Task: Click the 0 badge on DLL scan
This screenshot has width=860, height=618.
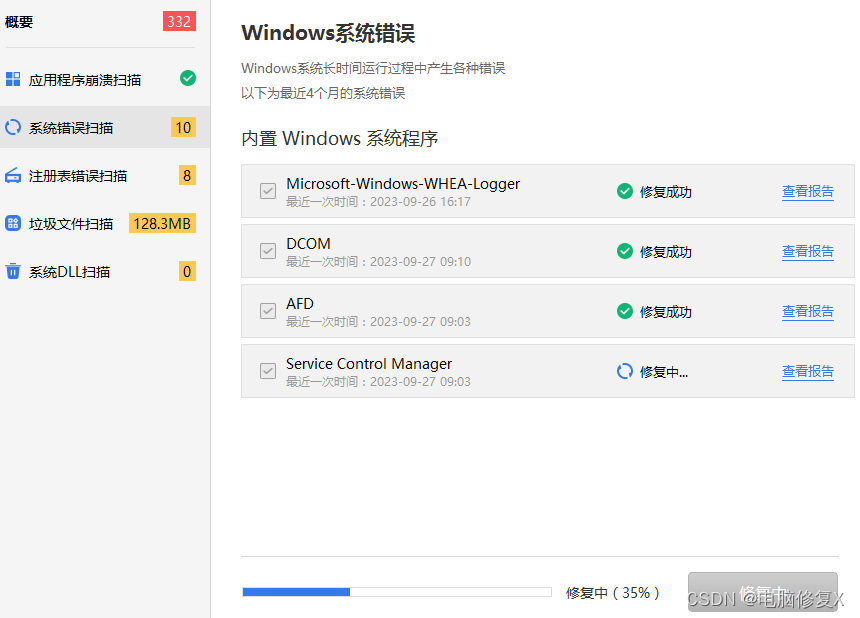Action: [187, 271]
